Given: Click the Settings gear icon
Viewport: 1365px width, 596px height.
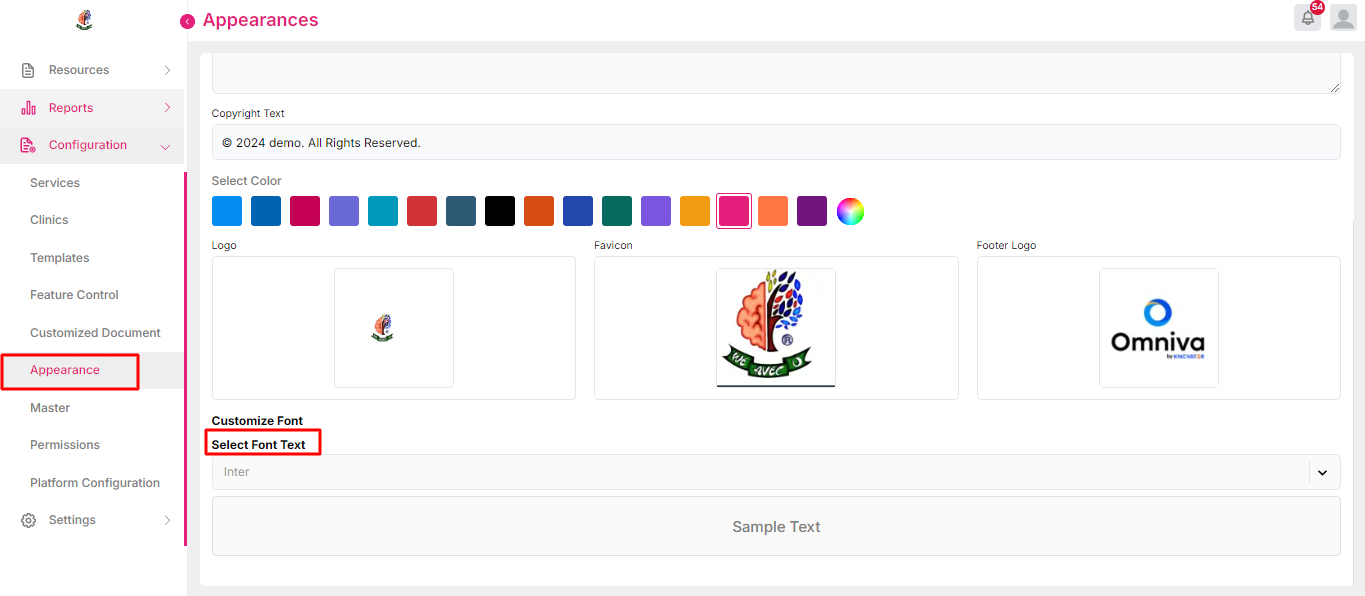Looking at the screenshot, I should [x=28, y=520].
